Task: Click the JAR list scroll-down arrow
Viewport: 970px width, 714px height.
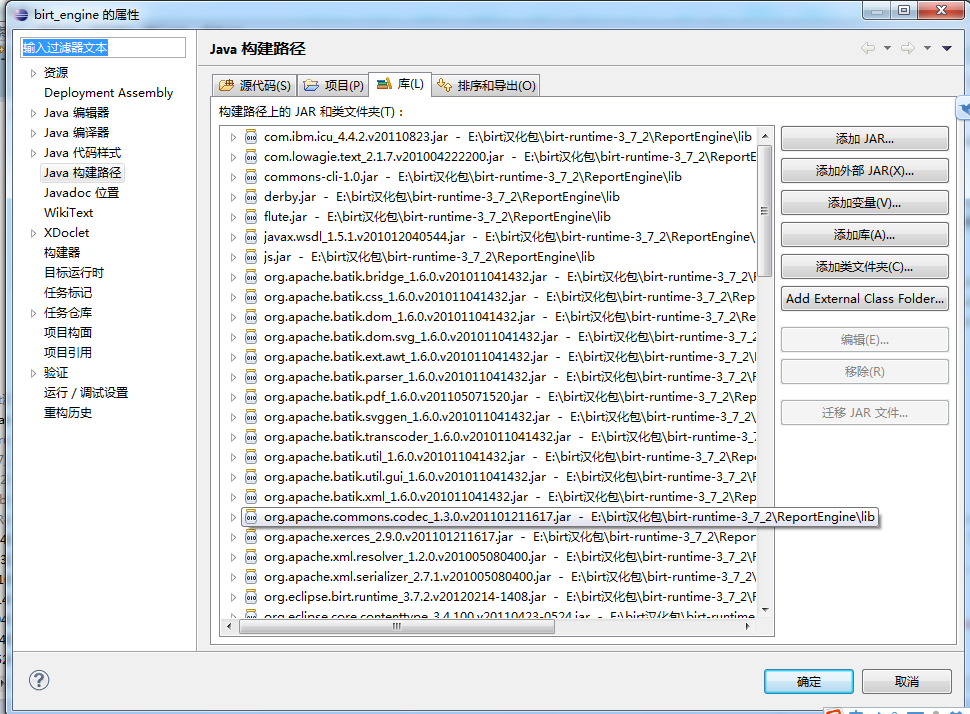Action: click(x=765, y=610)
